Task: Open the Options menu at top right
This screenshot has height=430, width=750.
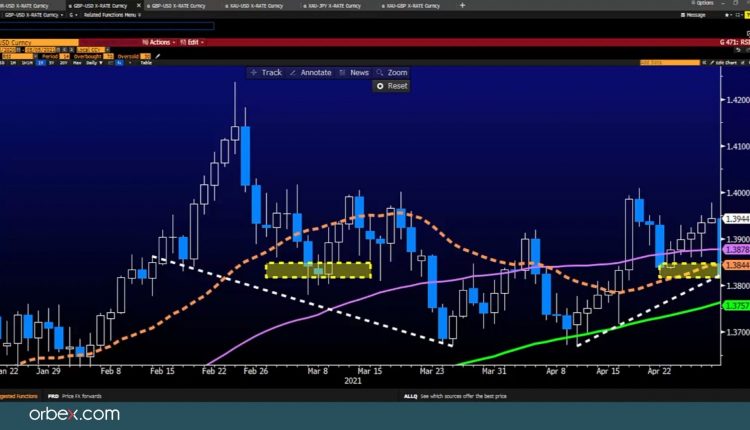Action: [x=703, y=3]
